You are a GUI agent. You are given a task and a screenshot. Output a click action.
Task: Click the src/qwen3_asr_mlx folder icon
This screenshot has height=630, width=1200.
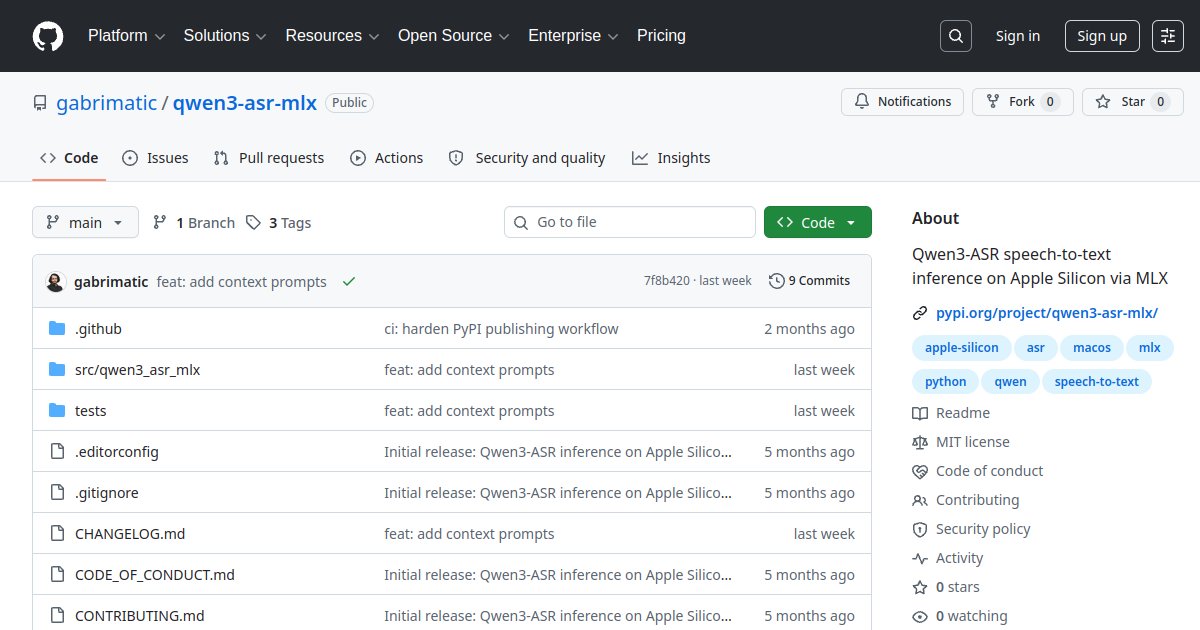[57, 370]
